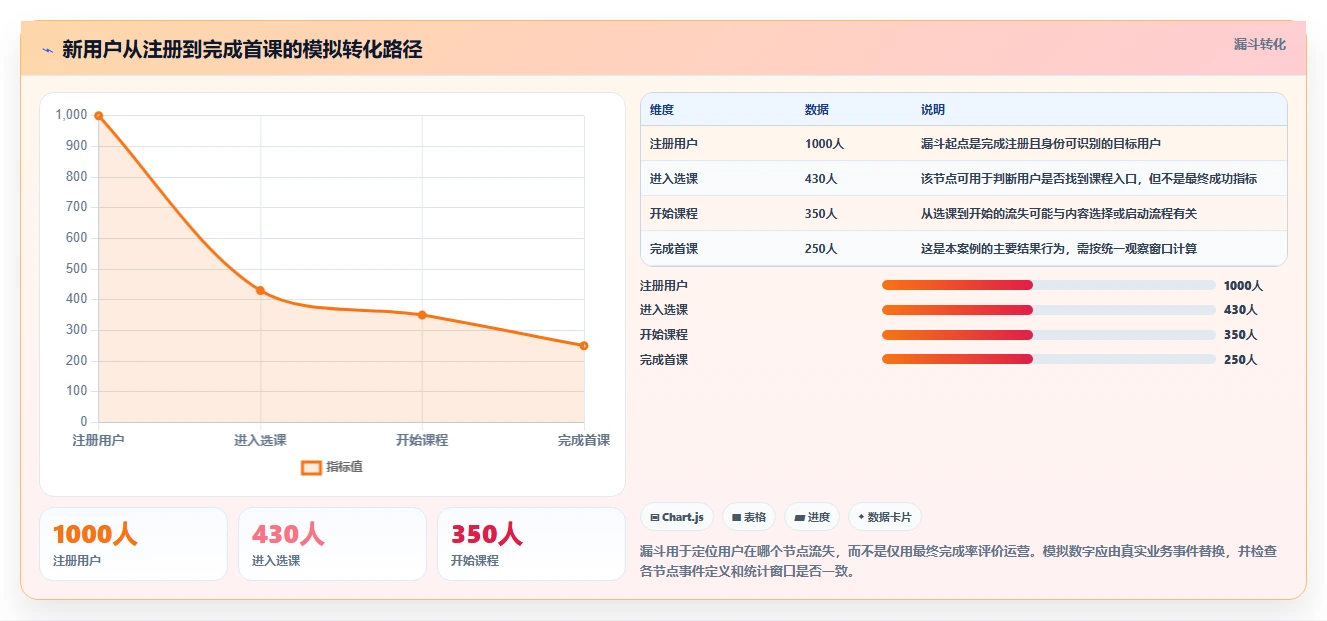Viewport: 1327px width, 621px height.
Task: Click the 进入选课 progress bar
Action: pos(1049,310)
